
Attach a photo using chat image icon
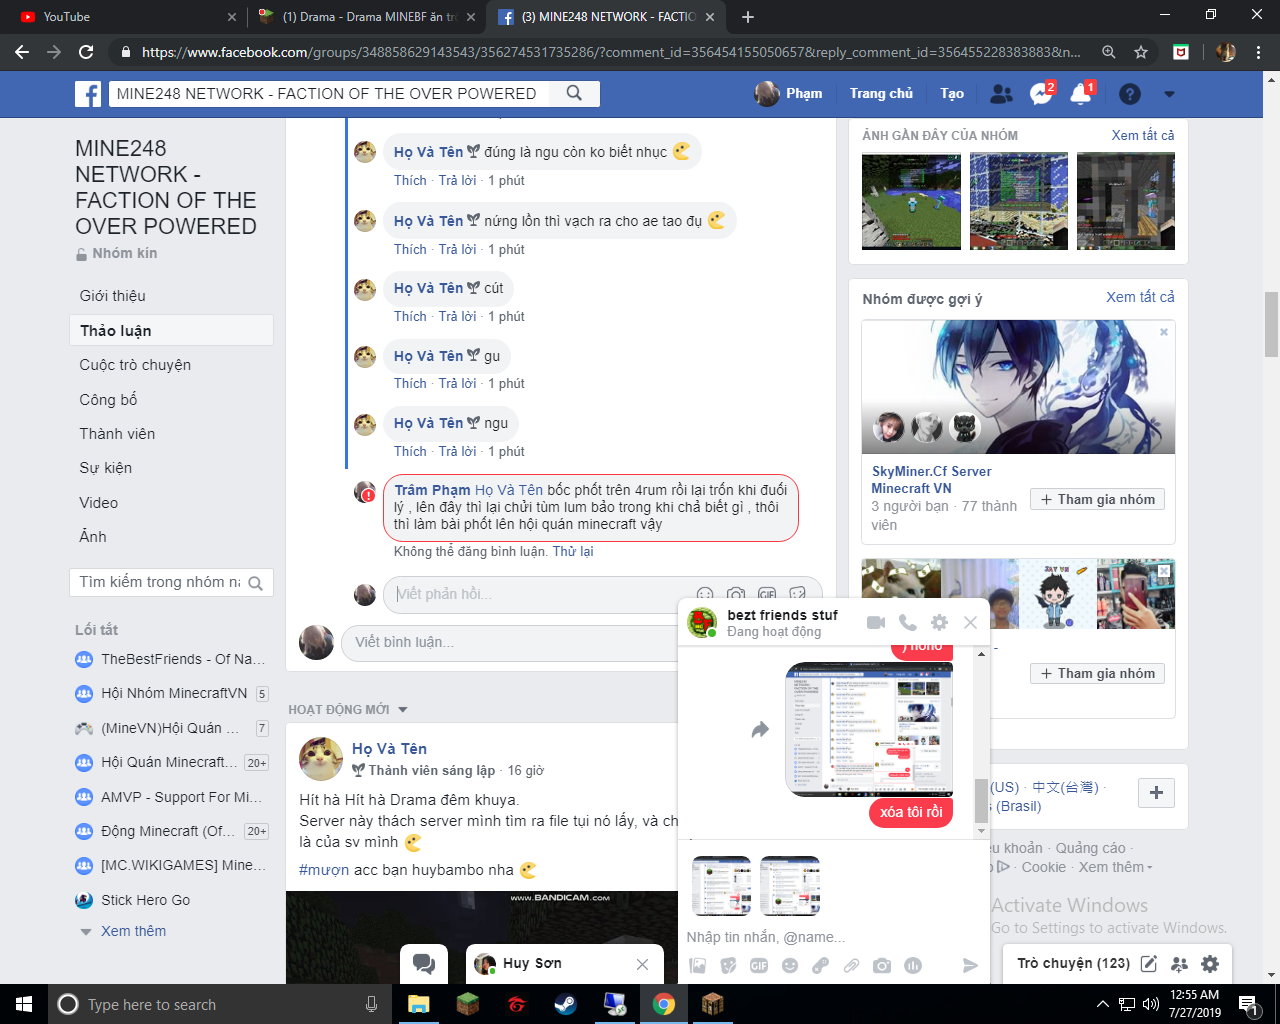pos(698,965)
